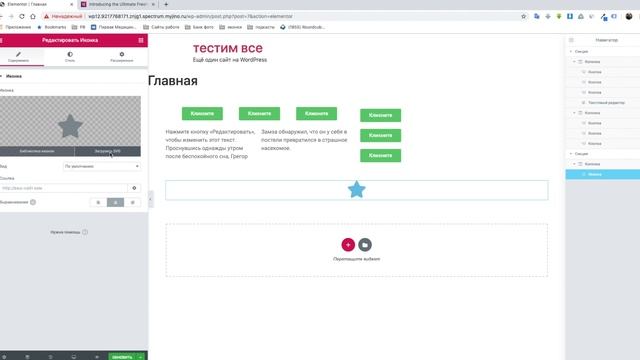Switch to the Содержимое tab
The height and width of the screenshot is (360, 640).
click(18, 57)
